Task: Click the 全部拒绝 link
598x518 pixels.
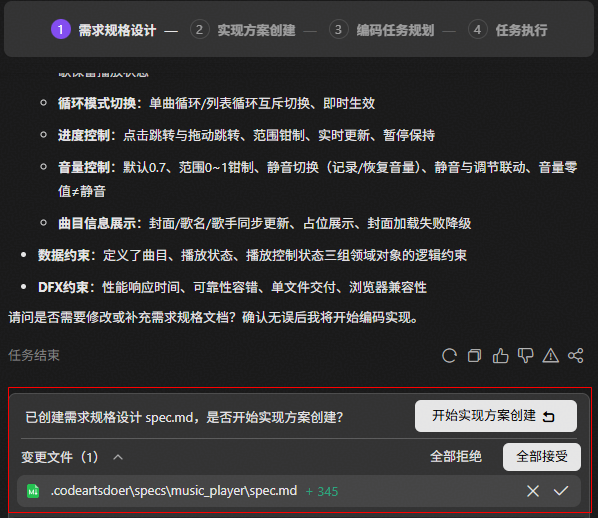Action: click(x=456, y=457)
